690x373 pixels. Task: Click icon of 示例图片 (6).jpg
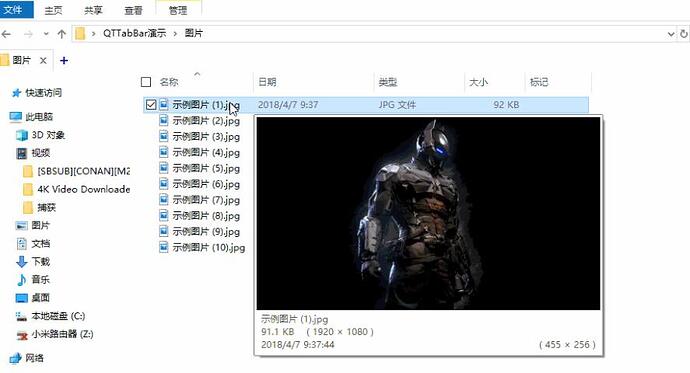[x=164, y=184]
